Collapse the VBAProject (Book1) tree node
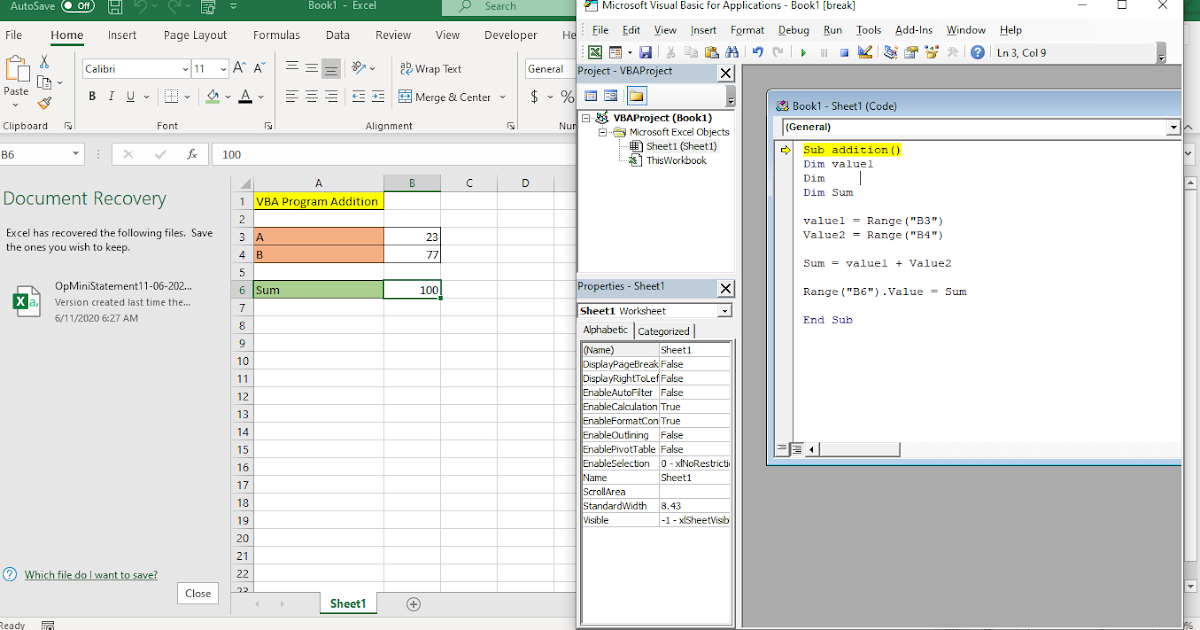Screen dimensions: 1200x630 (587, 118)
